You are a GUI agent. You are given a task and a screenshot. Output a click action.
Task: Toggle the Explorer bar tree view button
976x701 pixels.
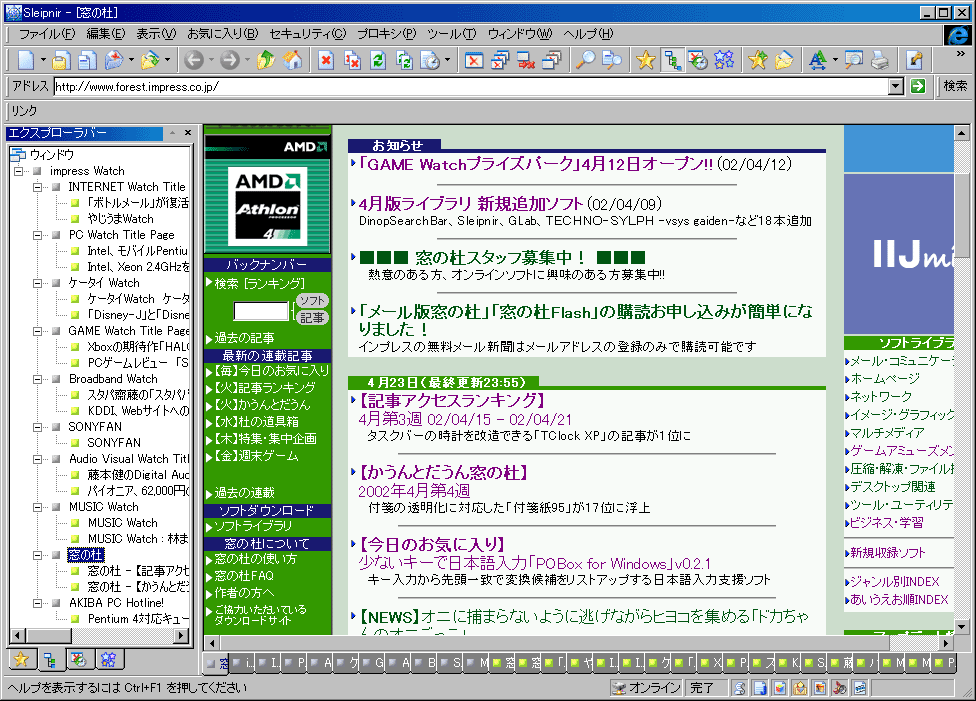tap(672, 61)
